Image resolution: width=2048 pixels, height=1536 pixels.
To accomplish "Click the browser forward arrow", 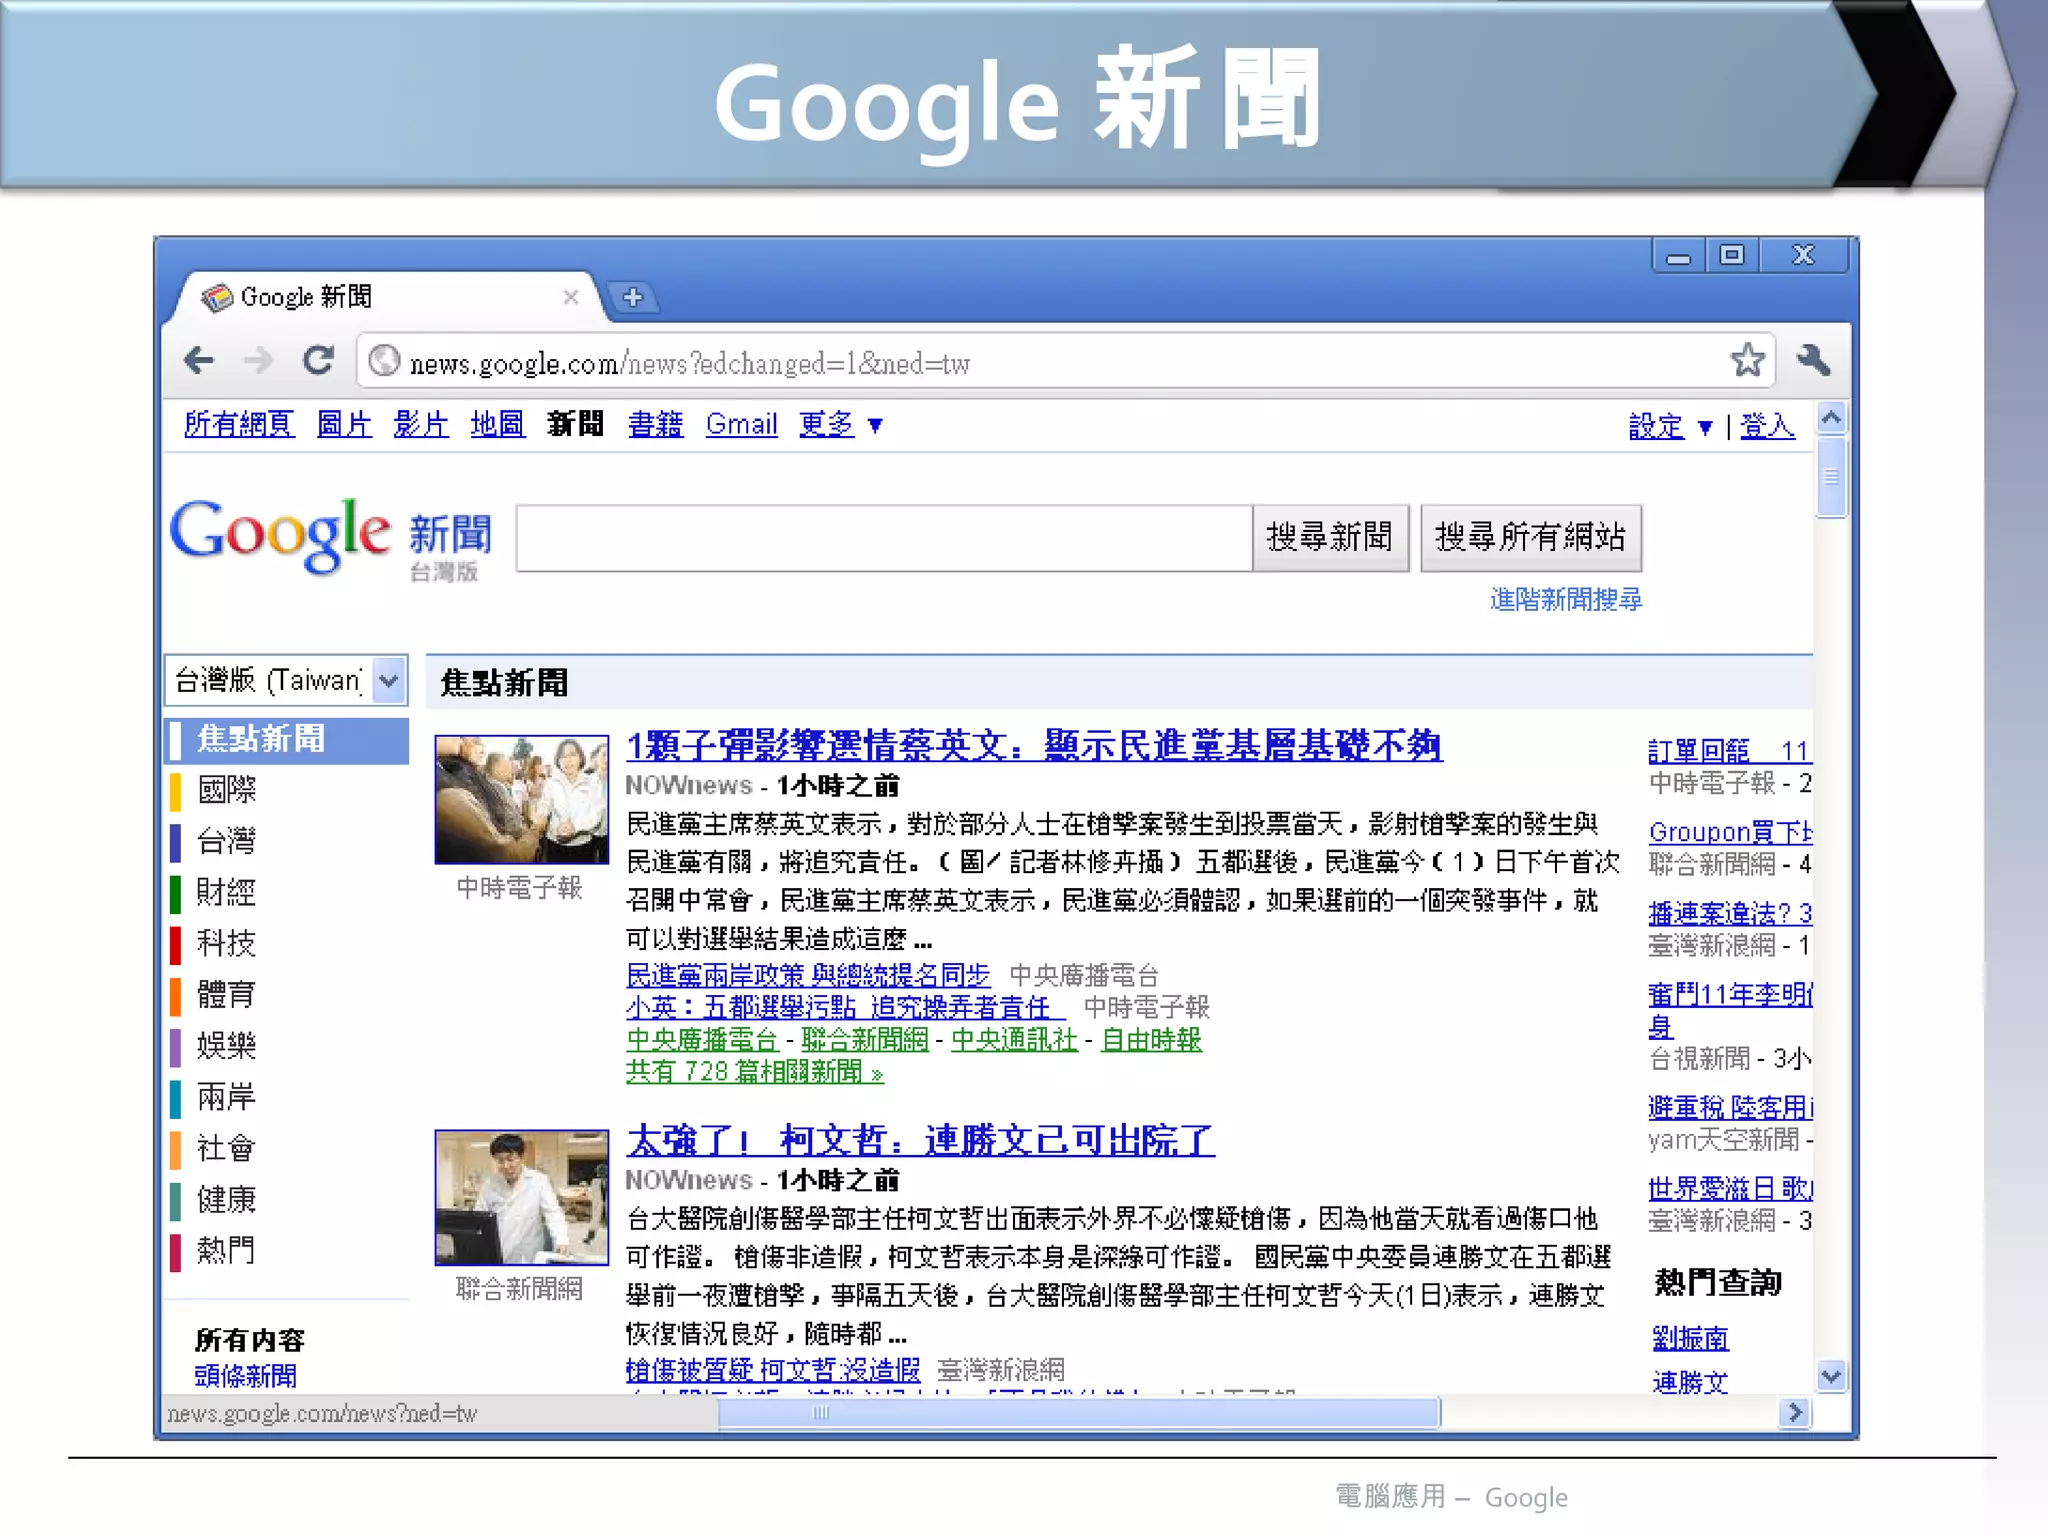I will click(x=258, y=360).
